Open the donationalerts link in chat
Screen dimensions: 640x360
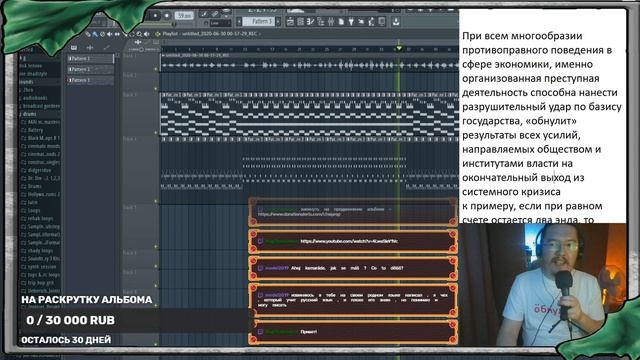click(x=299, y=214)
